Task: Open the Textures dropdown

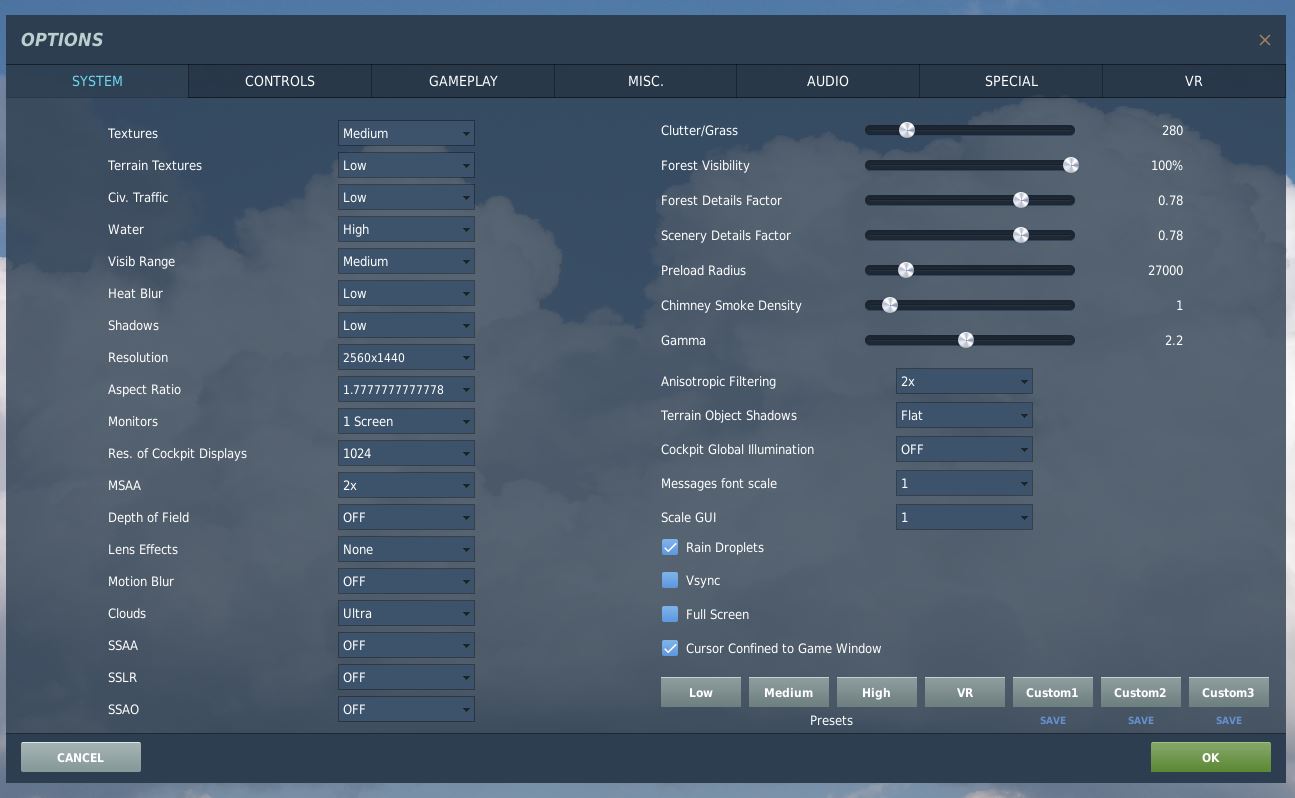Action: tap(406, 133)
